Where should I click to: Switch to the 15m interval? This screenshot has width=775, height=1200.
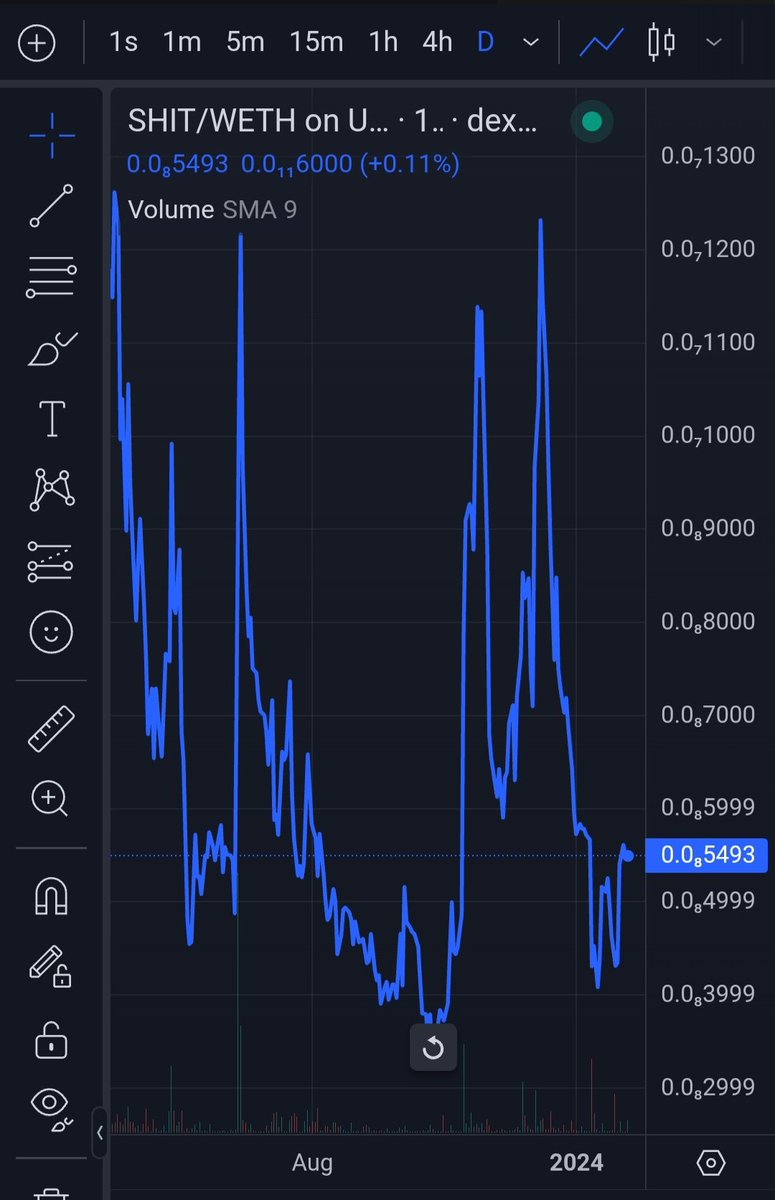click(316, 43)
